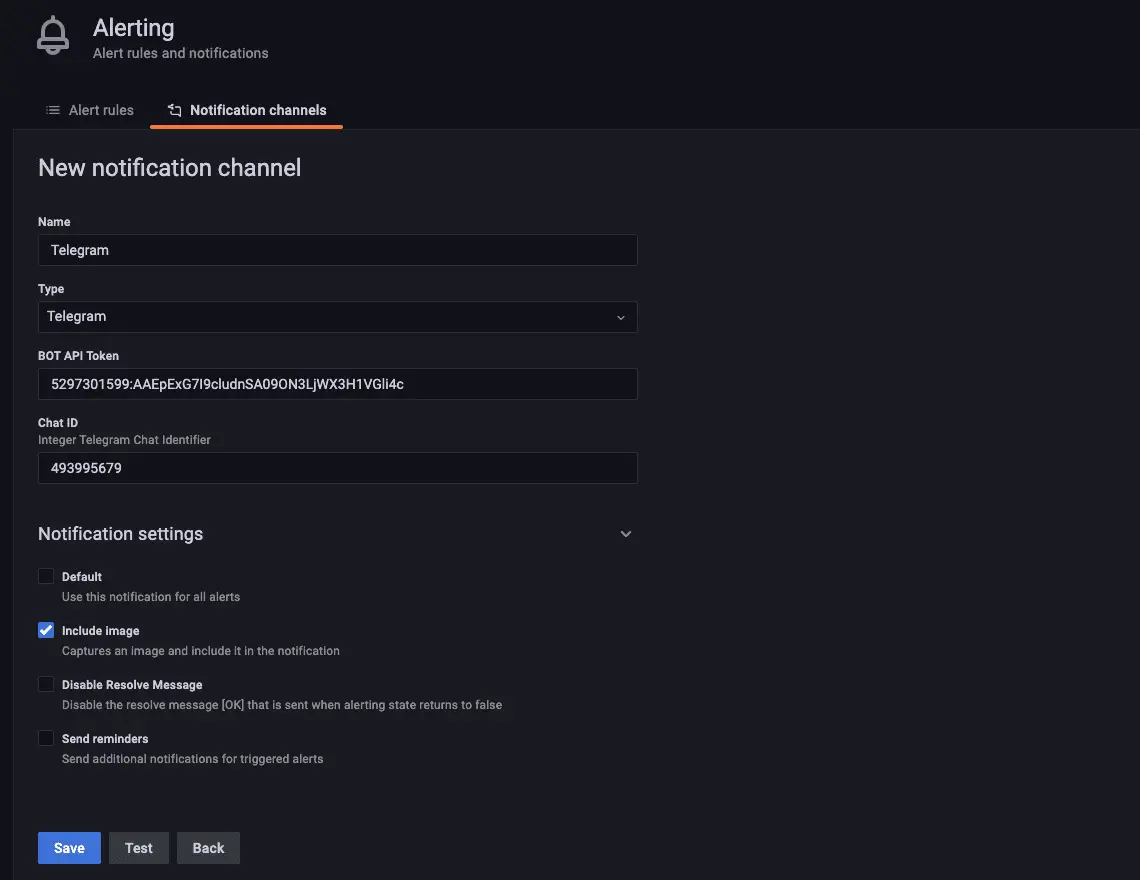Focus the Name input field
1140x880 pixels.
(x=337, y=250)
